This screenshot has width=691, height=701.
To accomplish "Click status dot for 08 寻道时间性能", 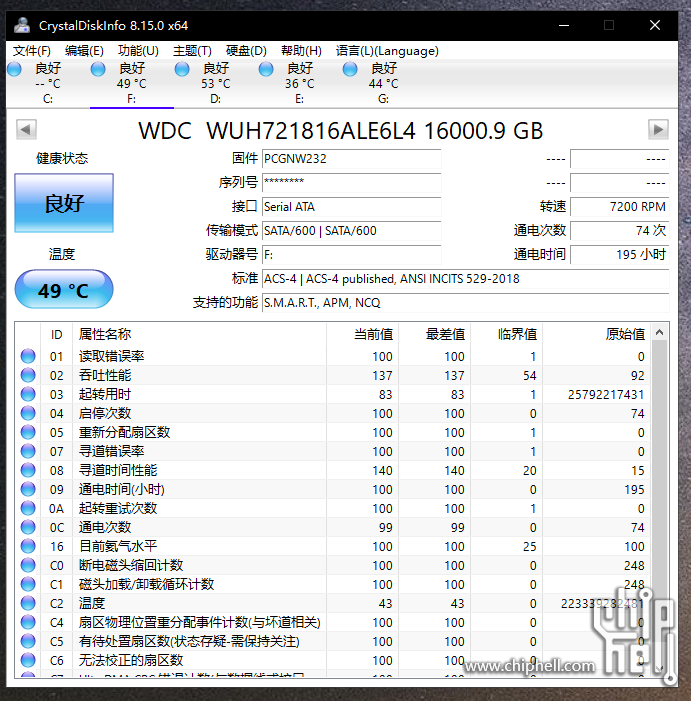I will (x=28, y=470).
